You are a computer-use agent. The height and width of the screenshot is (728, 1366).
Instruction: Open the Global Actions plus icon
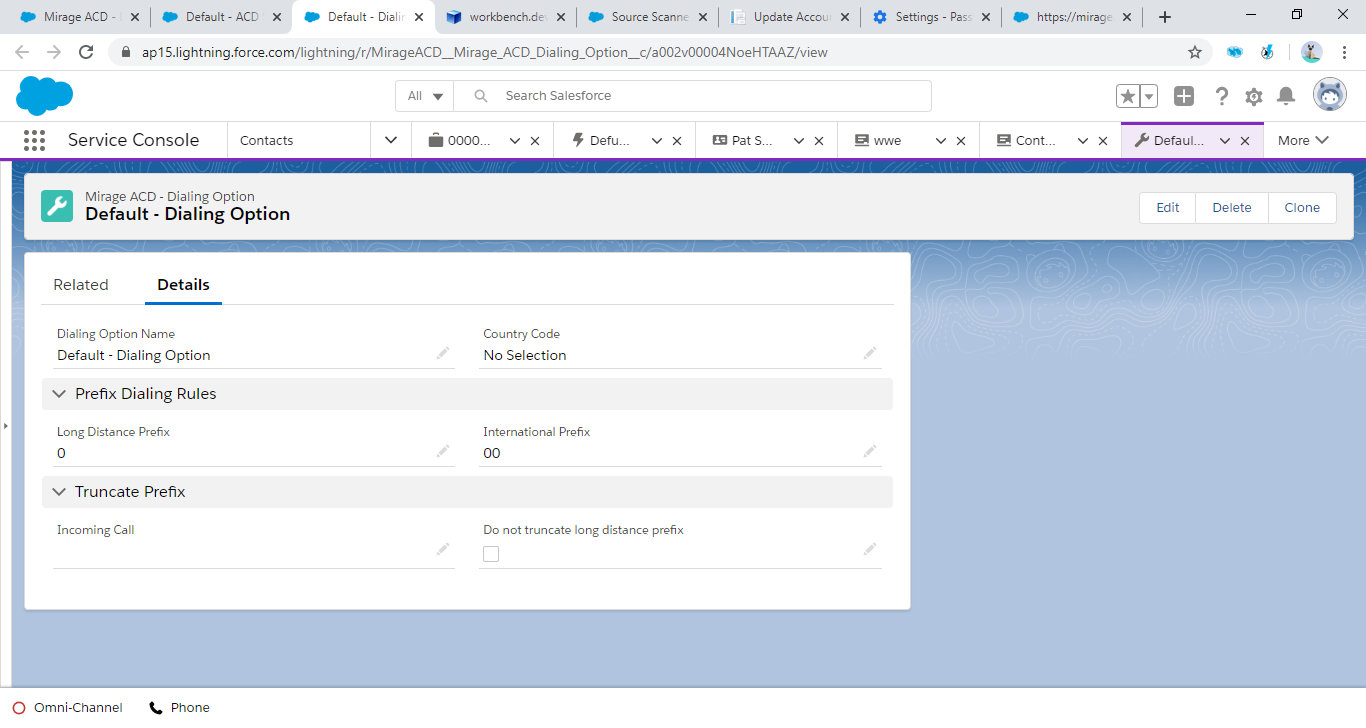1184,96
